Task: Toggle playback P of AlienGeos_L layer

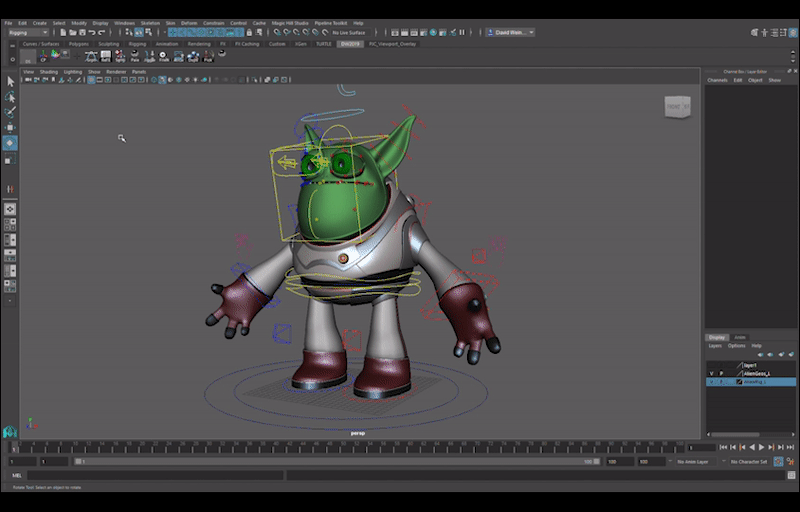Action: 721,374
